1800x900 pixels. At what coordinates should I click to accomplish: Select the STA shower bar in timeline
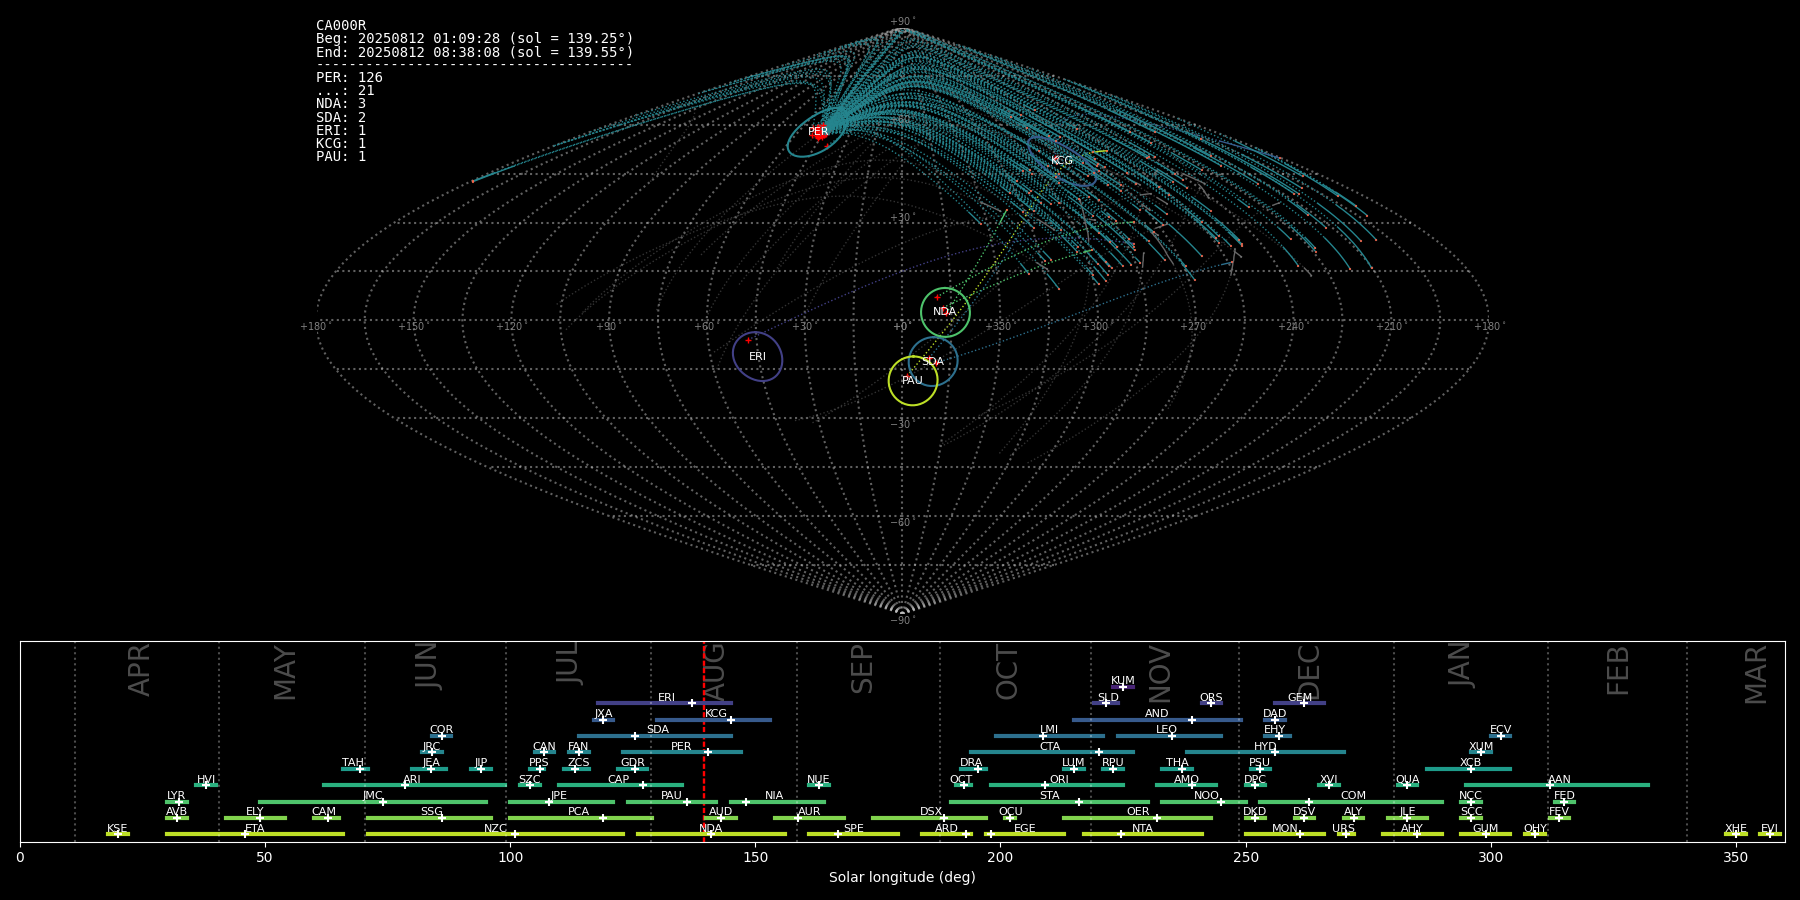pos(1049,802)
